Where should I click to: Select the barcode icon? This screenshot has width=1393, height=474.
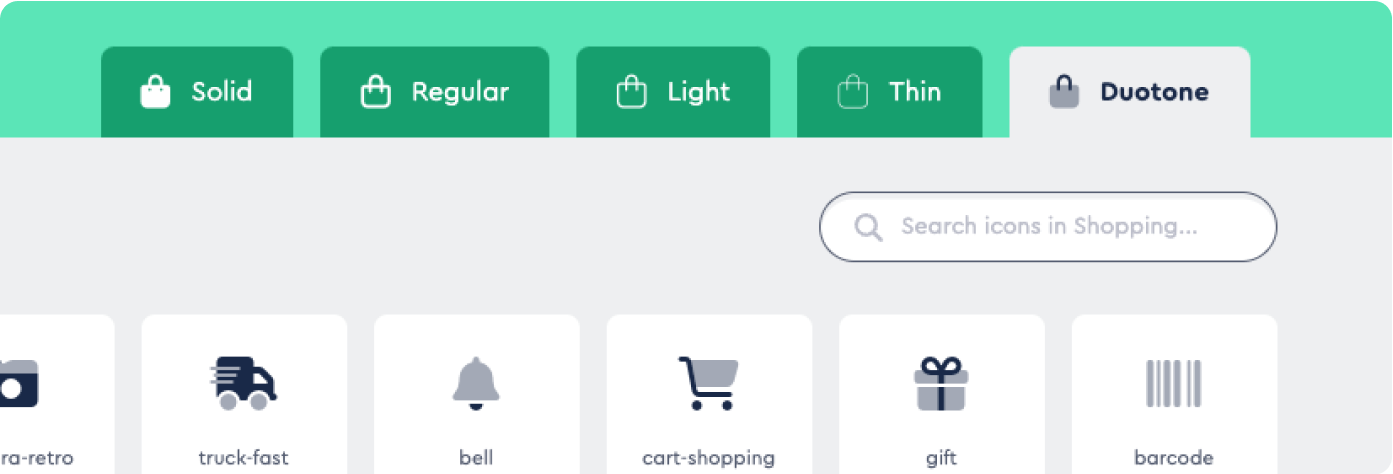click(1174, 383)
